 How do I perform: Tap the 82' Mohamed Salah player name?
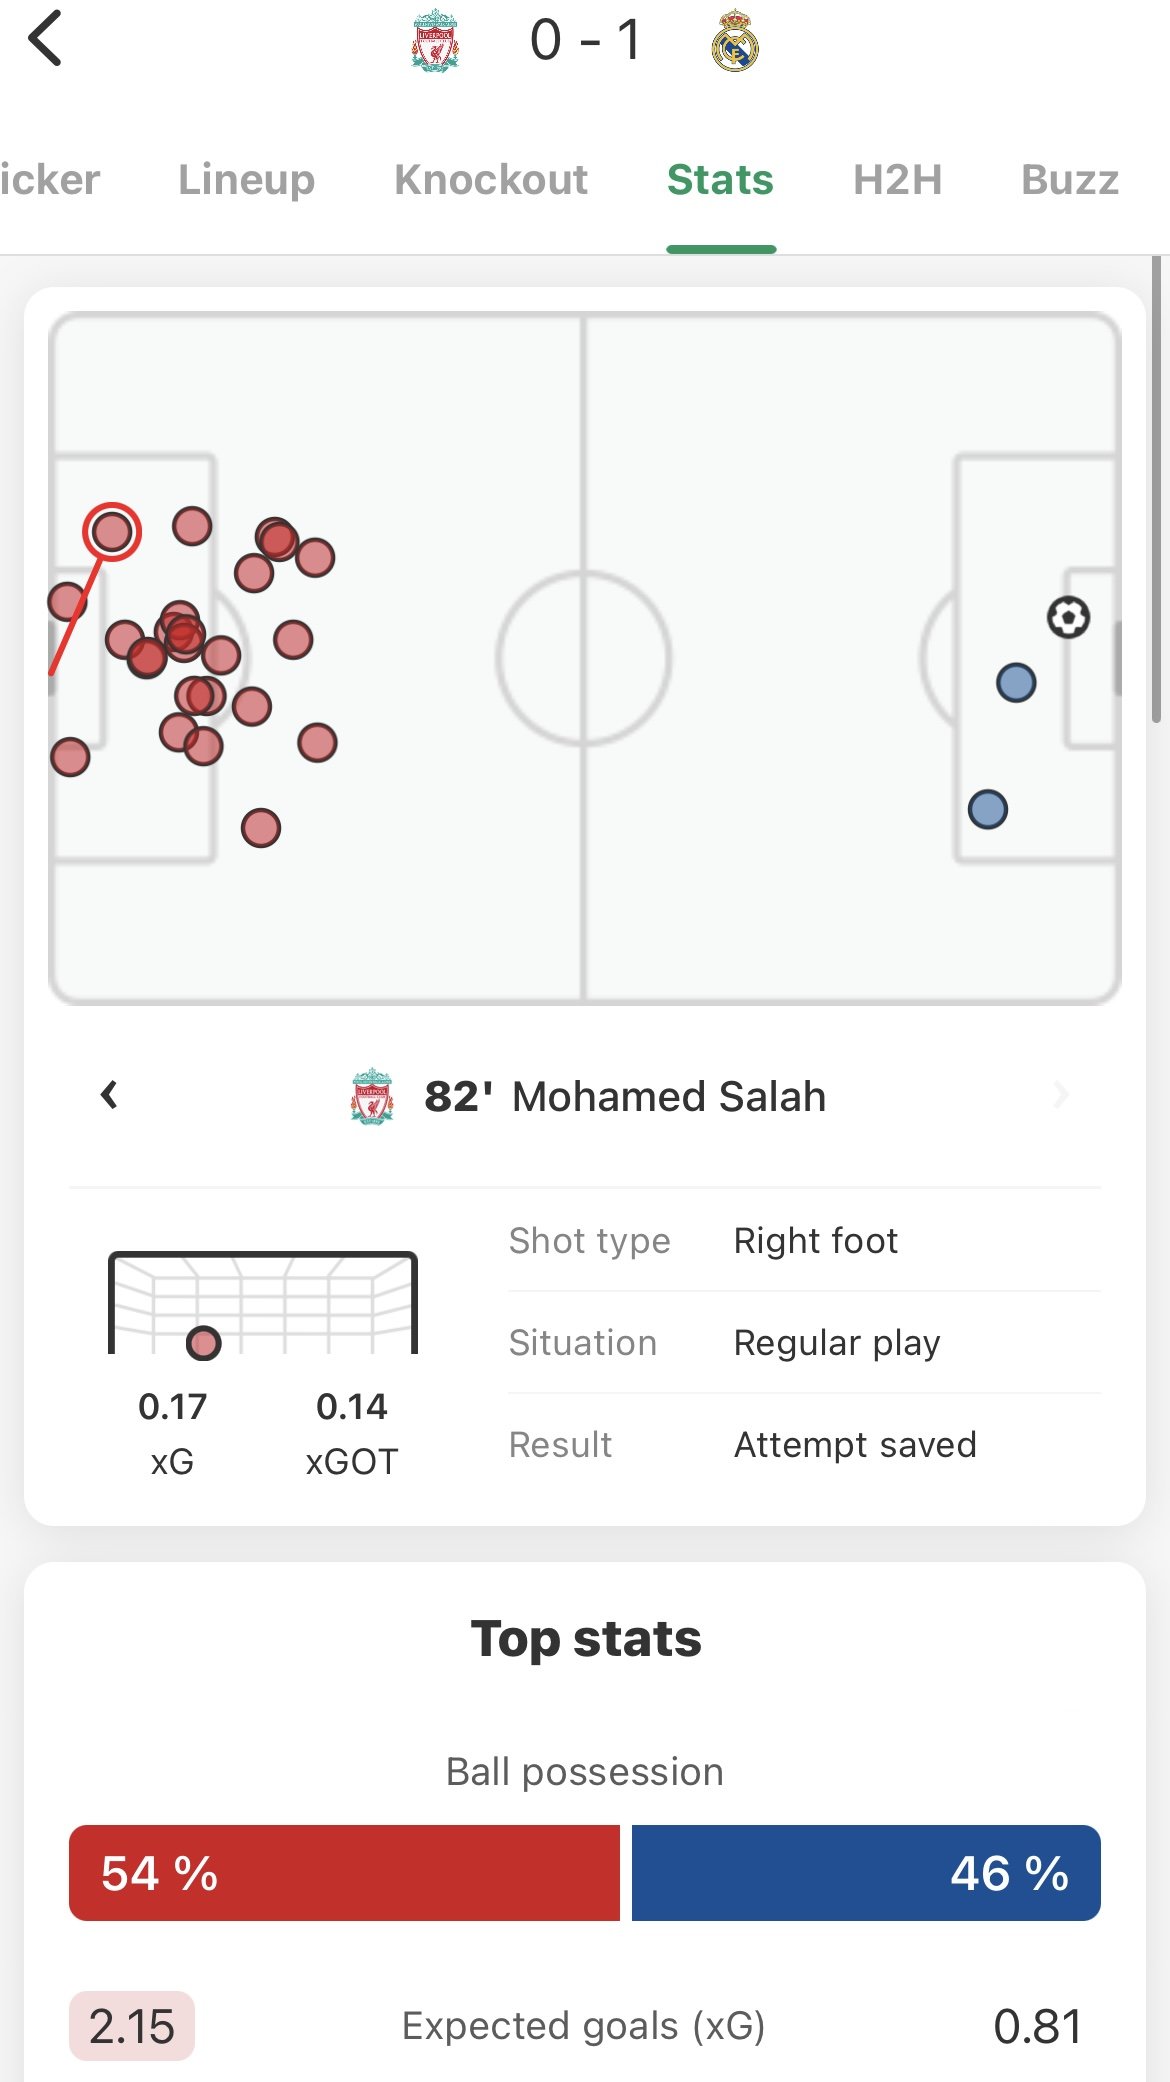pos(625,1097)
